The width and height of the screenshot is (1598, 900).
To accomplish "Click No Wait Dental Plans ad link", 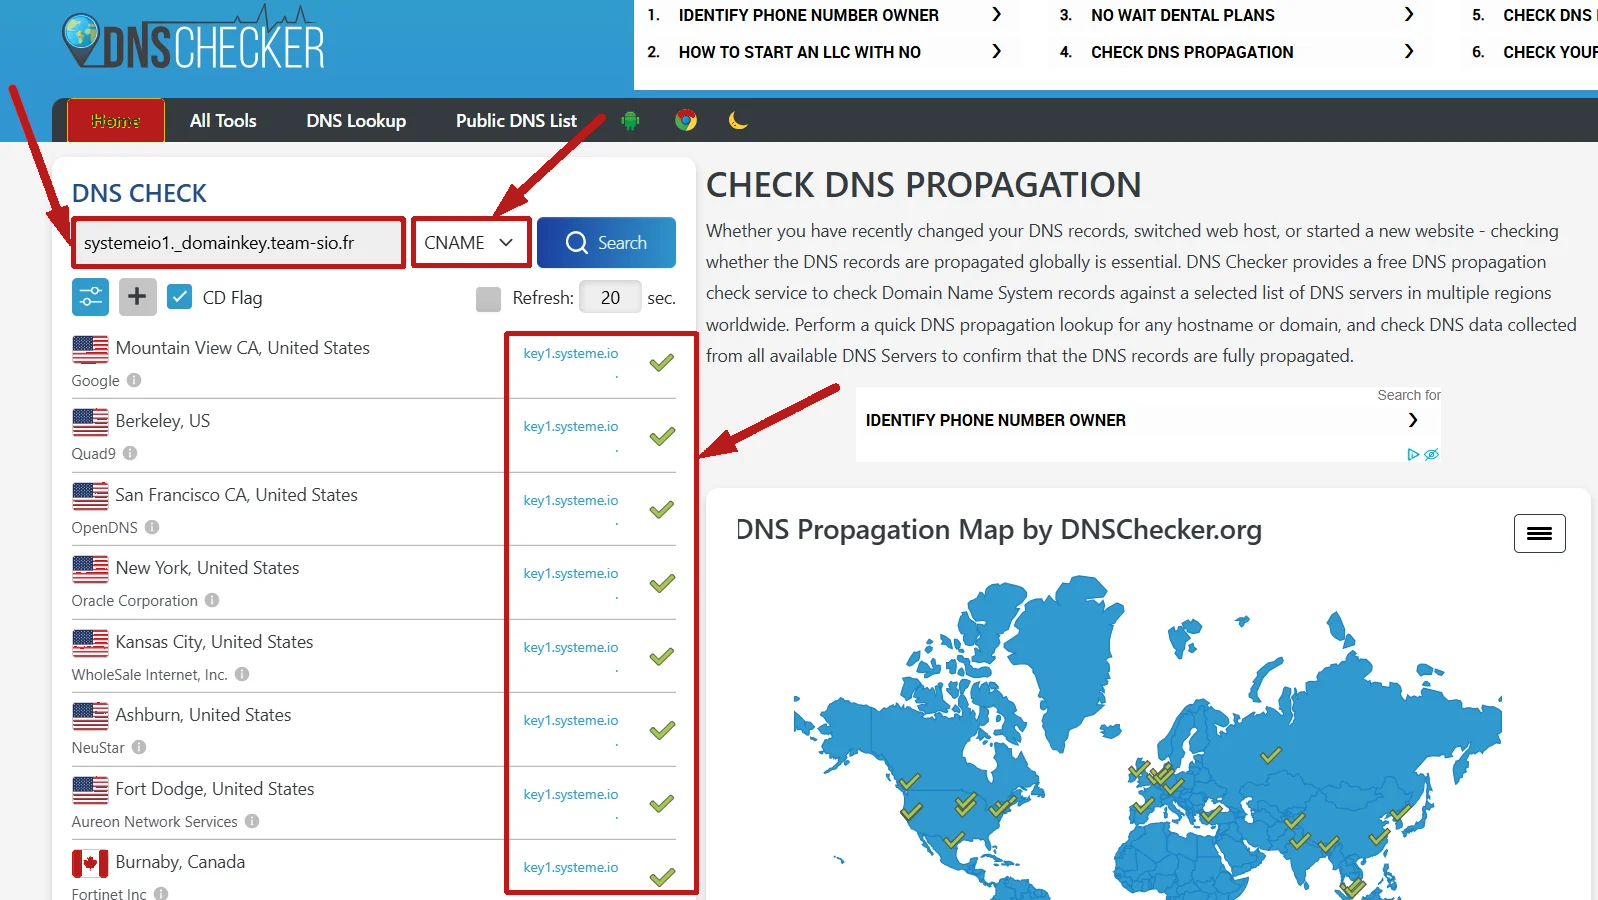I will (1183, 15).
